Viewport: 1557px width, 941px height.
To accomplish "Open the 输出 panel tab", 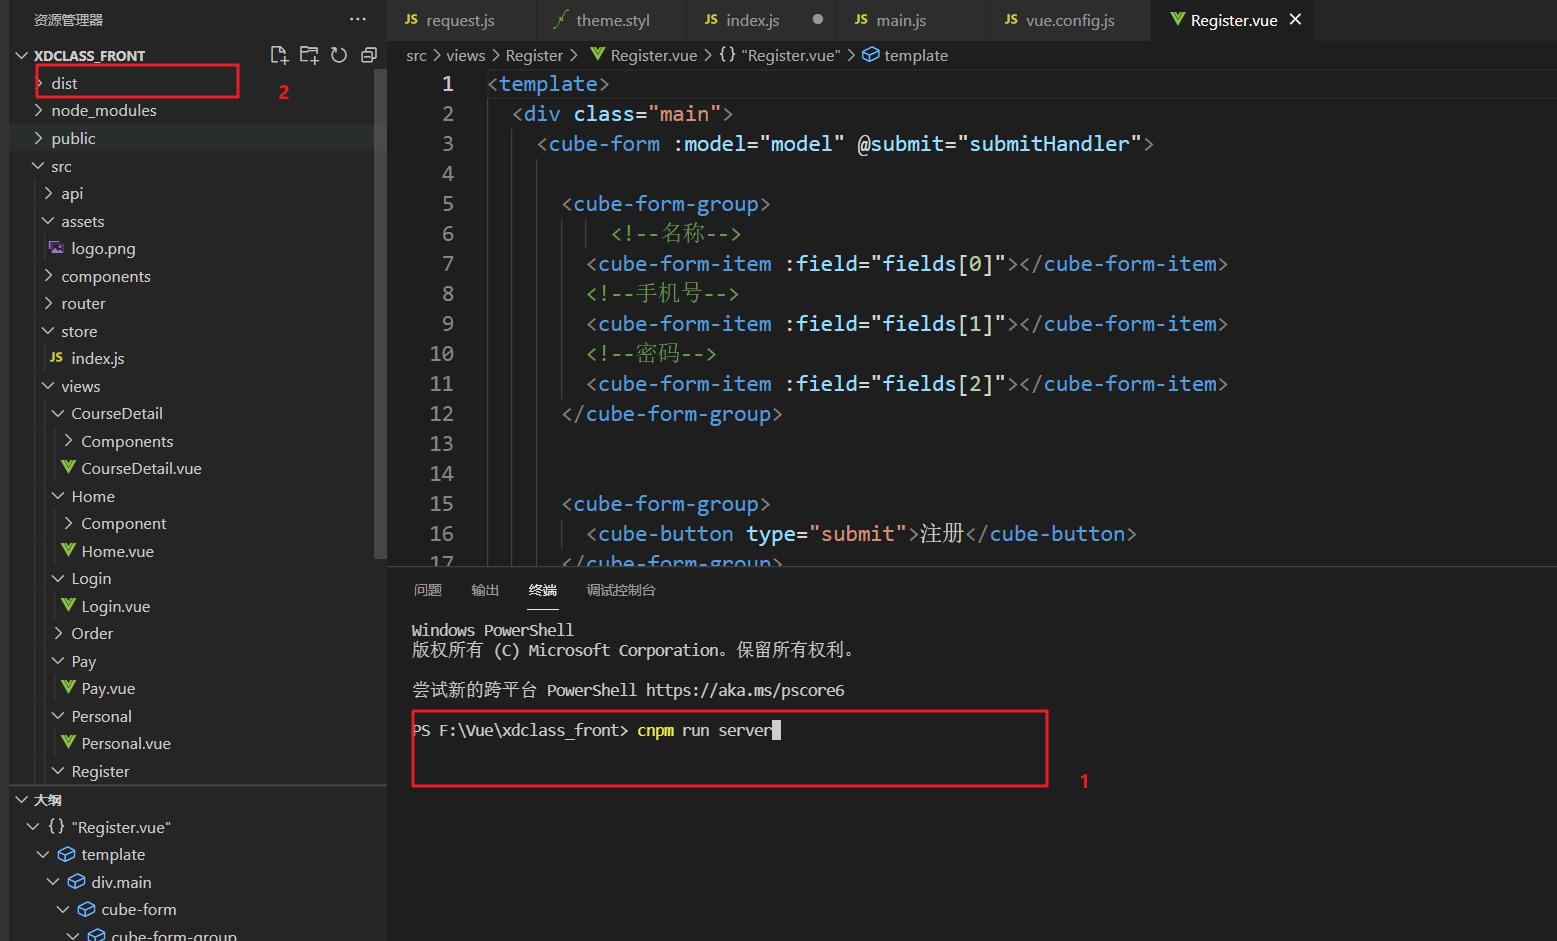I will pos(485,590).
